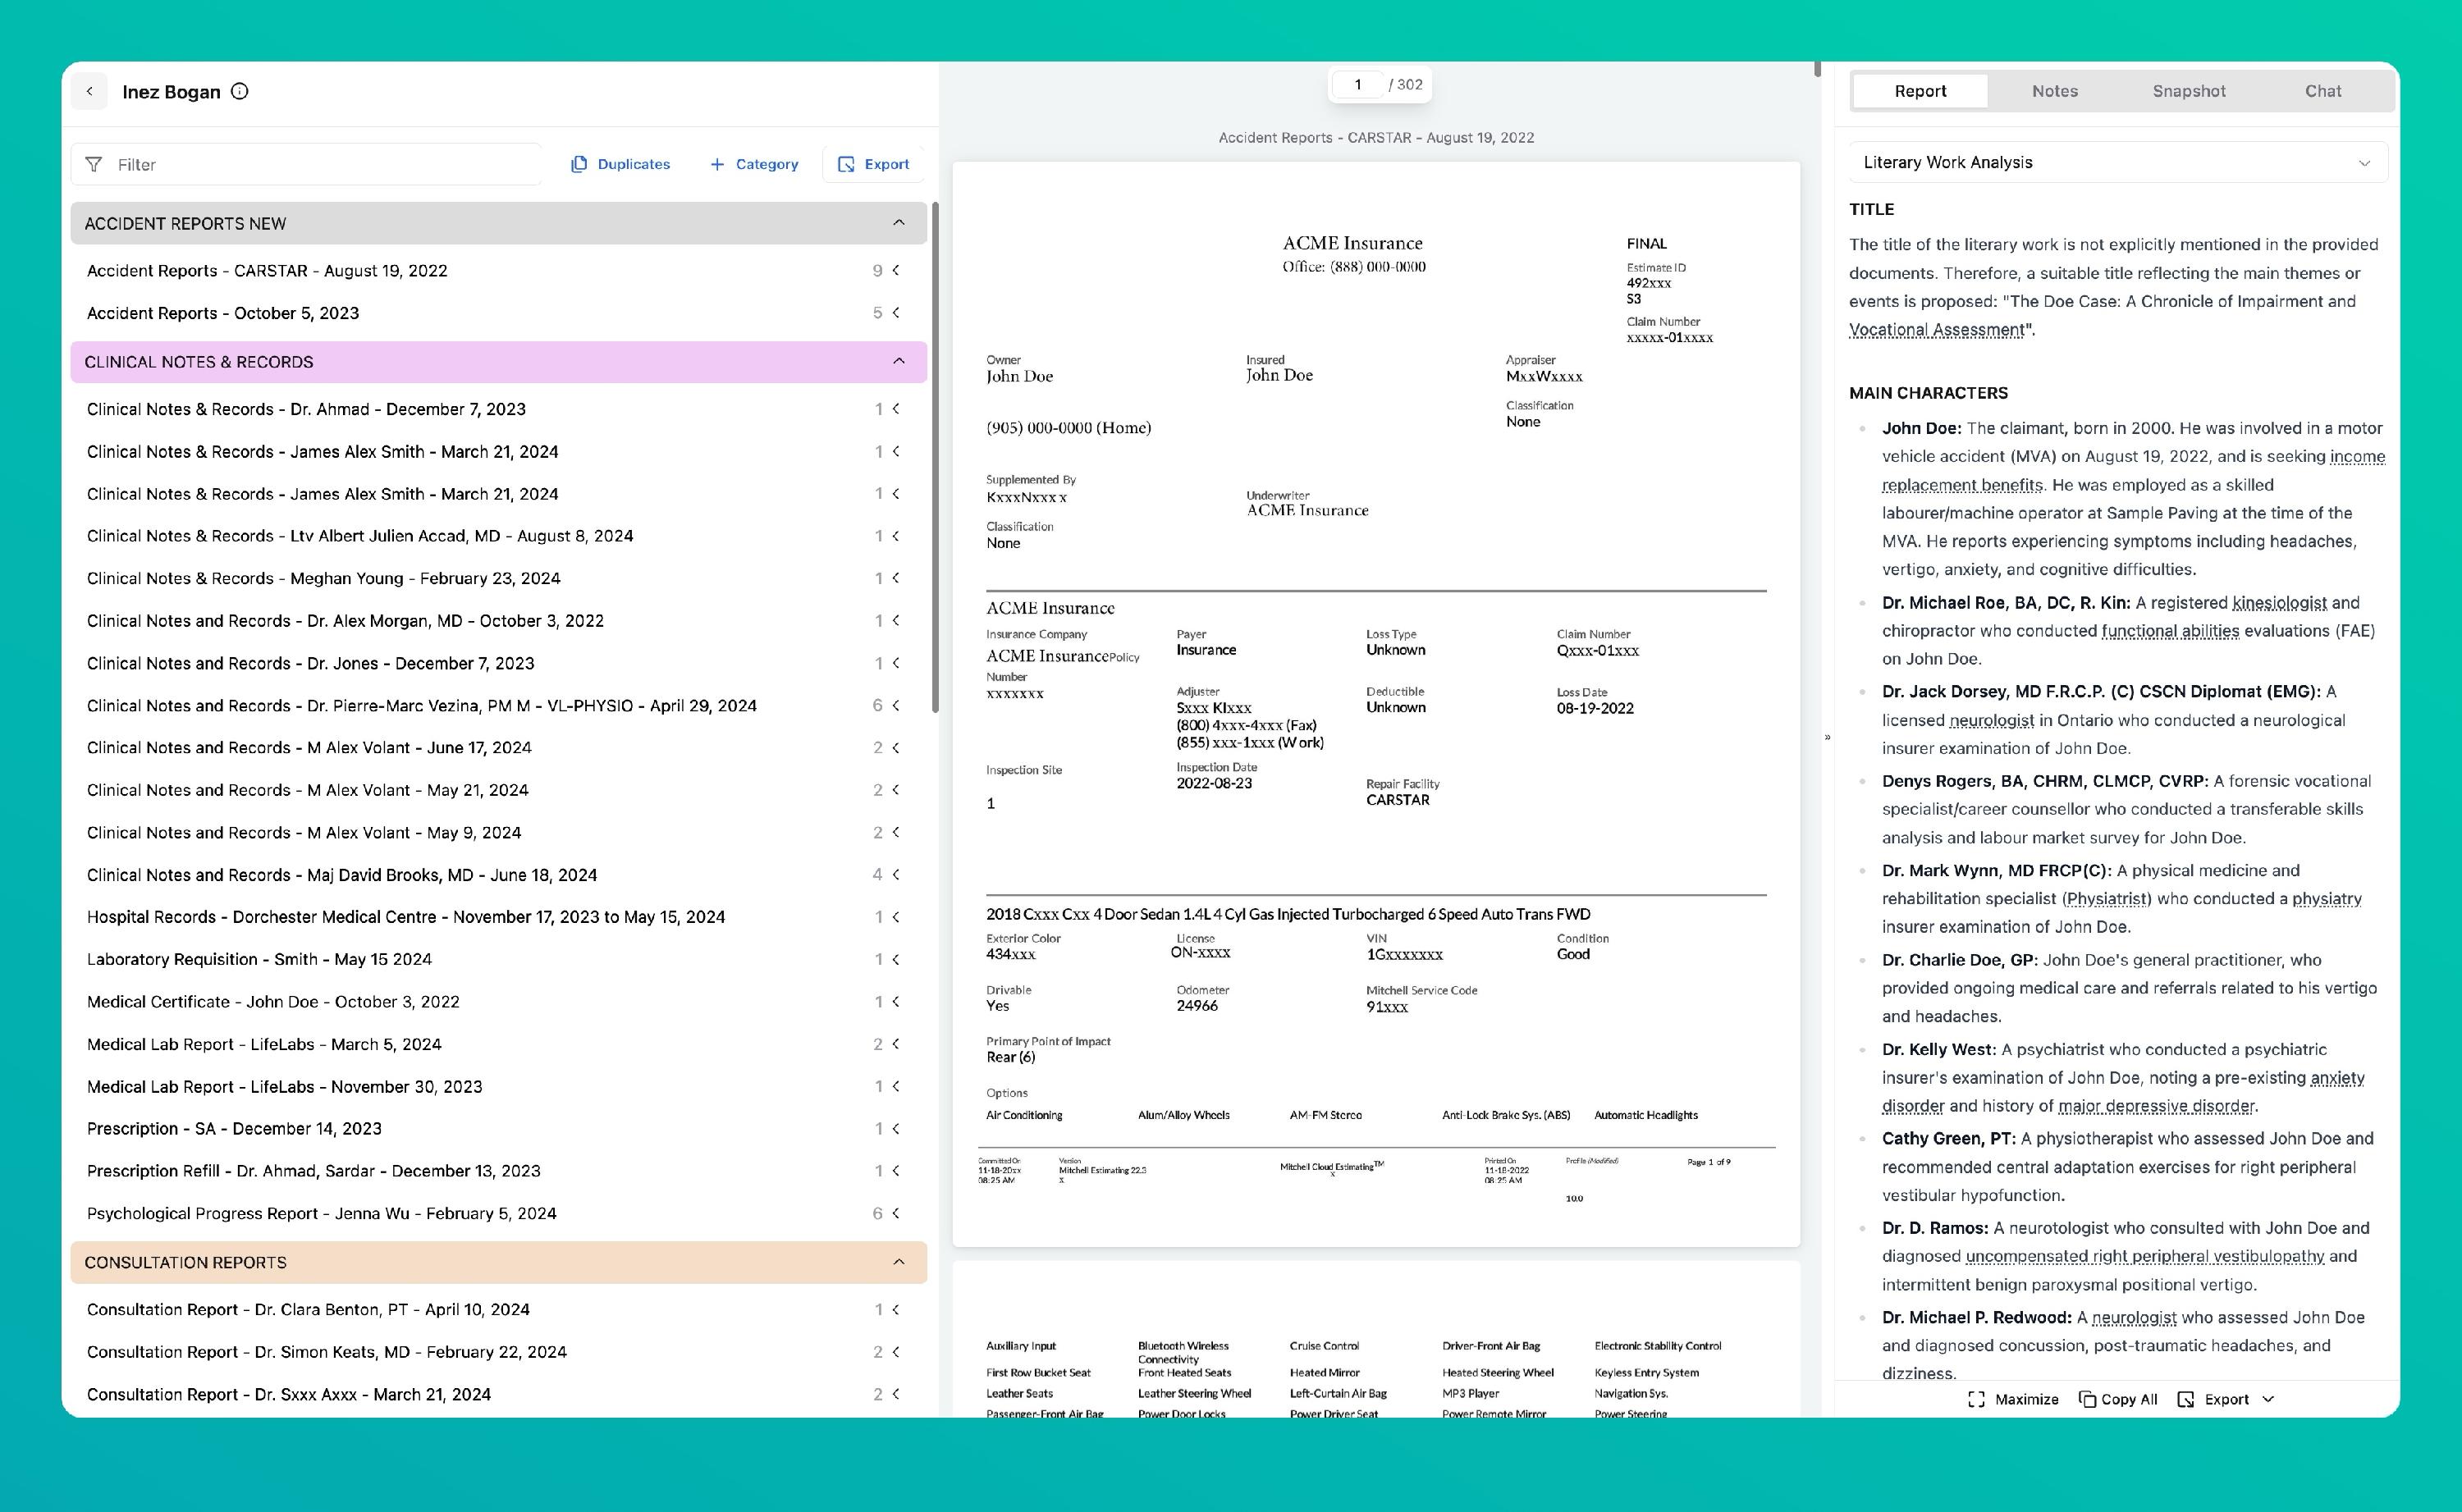Expand the Accident Reports CARSTAR August 19 entry
The width and height of the screenshot is (2462, 1512).
896,270
